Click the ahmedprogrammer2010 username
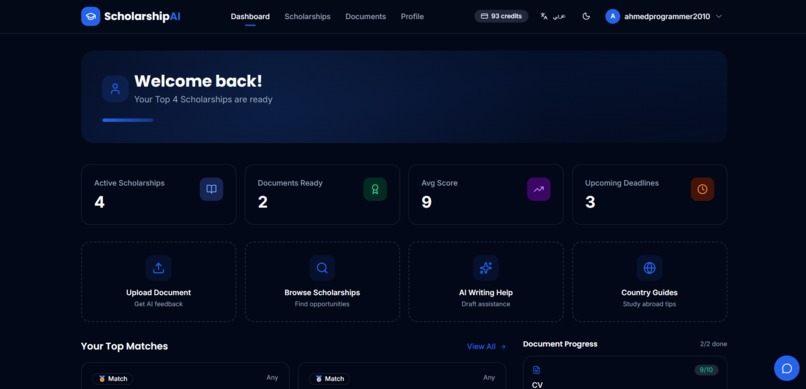 667,16
